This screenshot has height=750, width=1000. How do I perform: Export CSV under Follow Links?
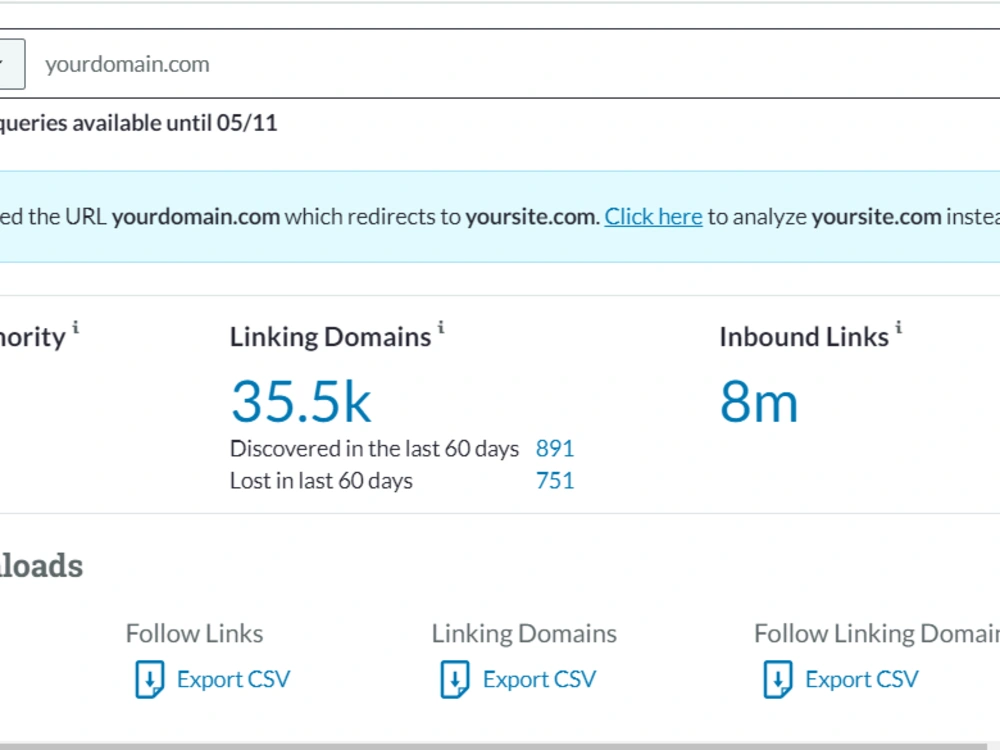[x=233, y=680]
